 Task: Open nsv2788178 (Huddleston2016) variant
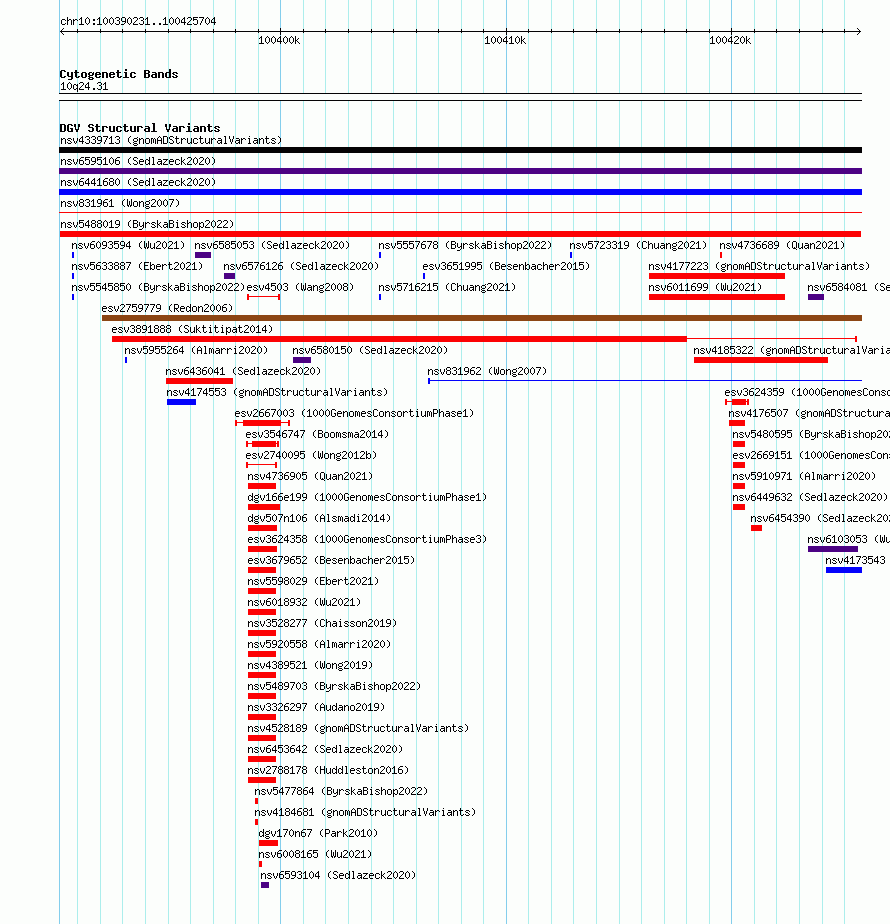click(328, 771)
